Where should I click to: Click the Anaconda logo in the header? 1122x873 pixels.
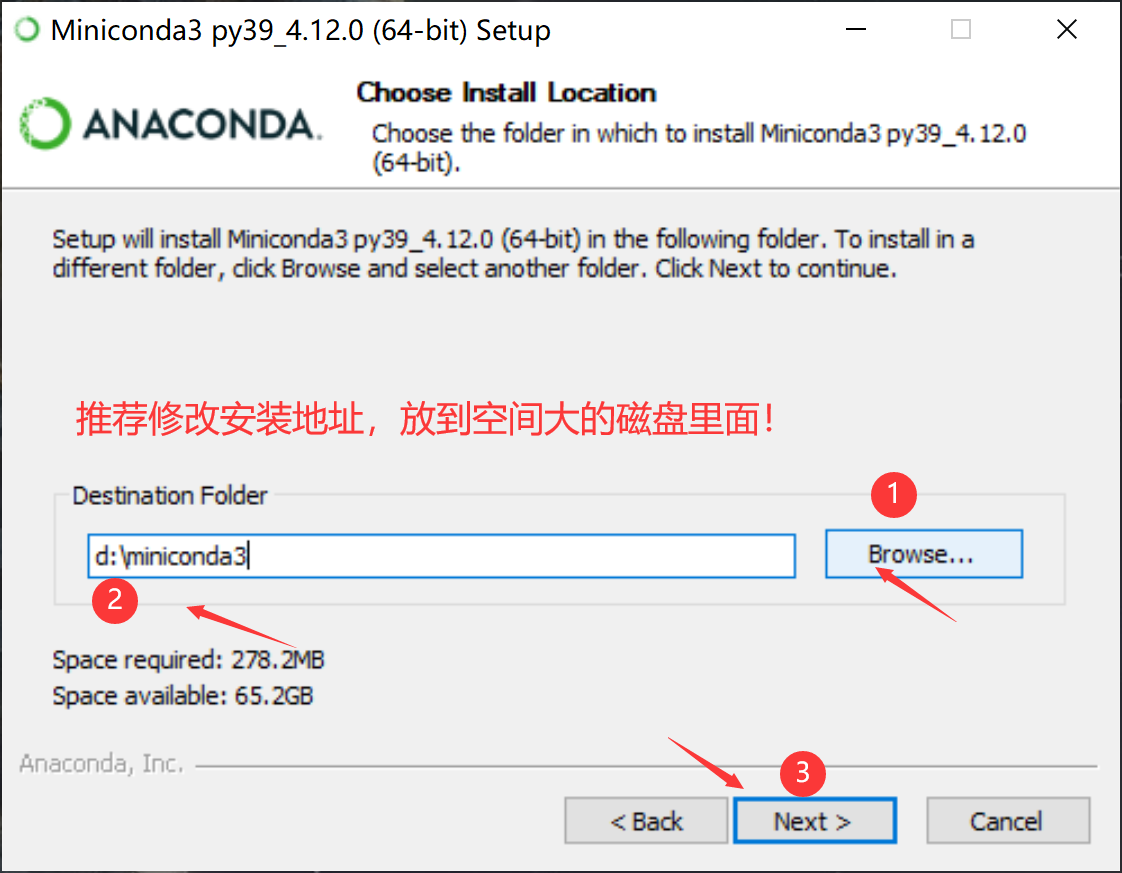[170, 124]
